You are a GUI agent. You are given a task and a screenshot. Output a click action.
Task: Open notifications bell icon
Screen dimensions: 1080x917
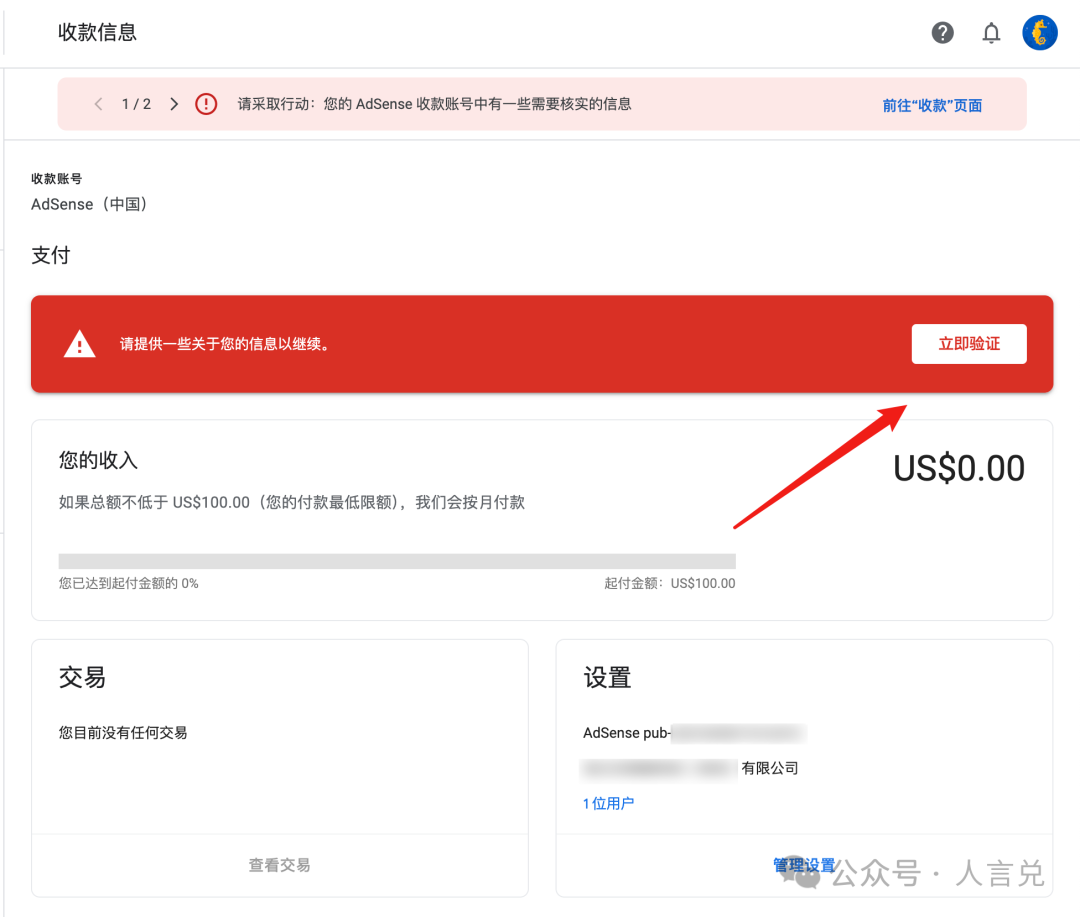[x=991, y=32]
